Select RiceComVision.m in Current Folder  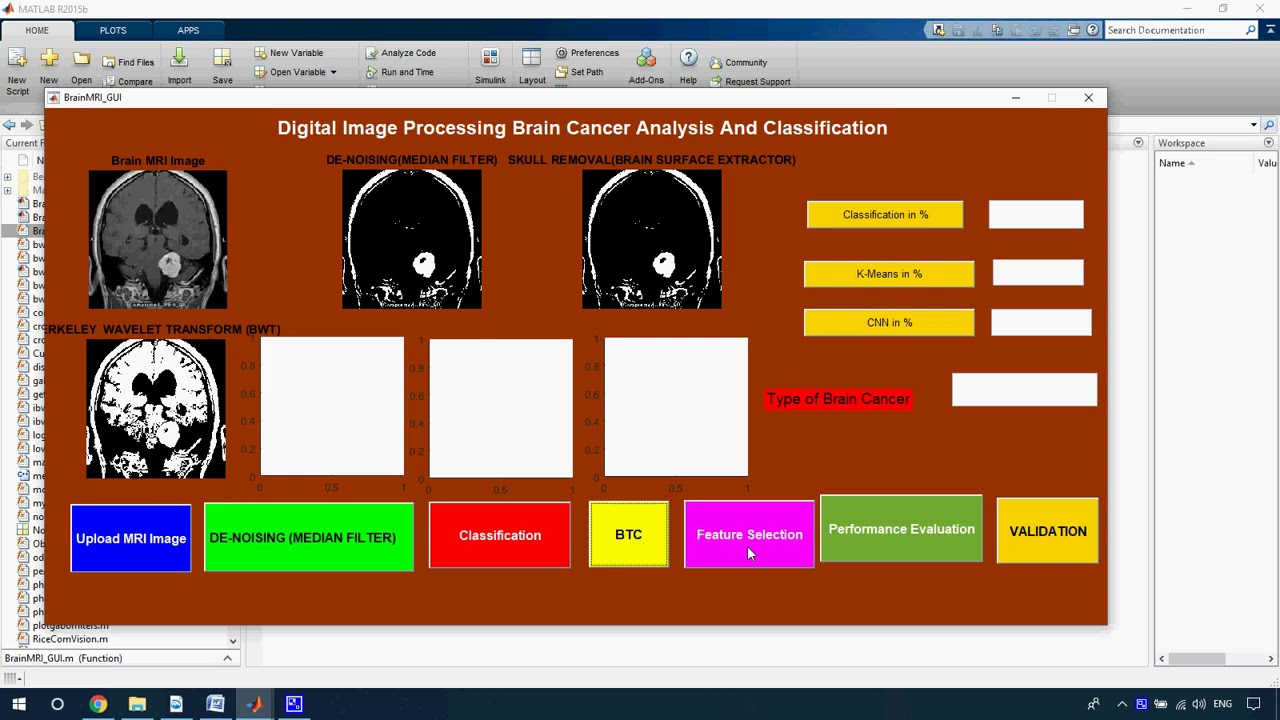[x=70, y=639]
